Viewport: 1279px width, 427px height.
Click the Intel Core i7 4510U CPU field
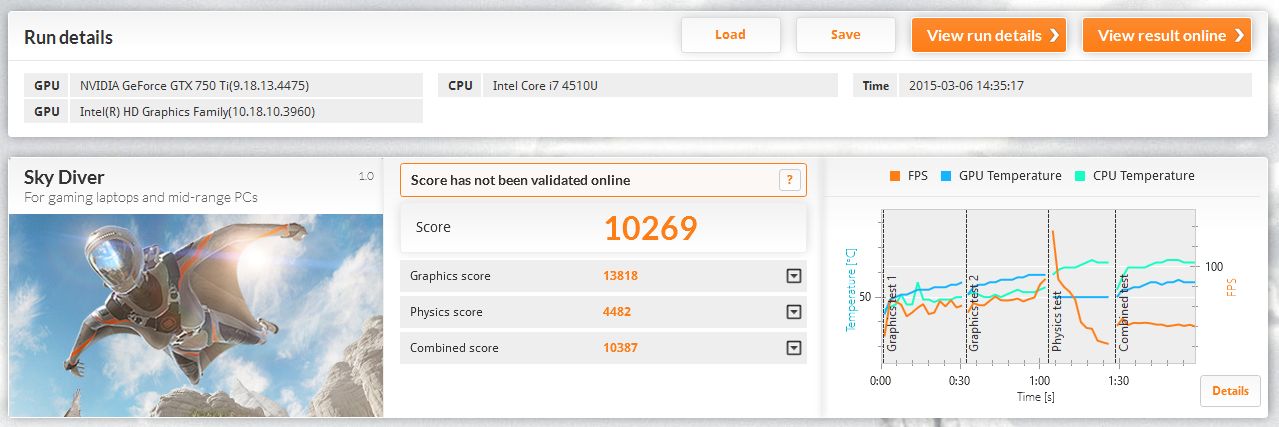click(x=661, y=86)
